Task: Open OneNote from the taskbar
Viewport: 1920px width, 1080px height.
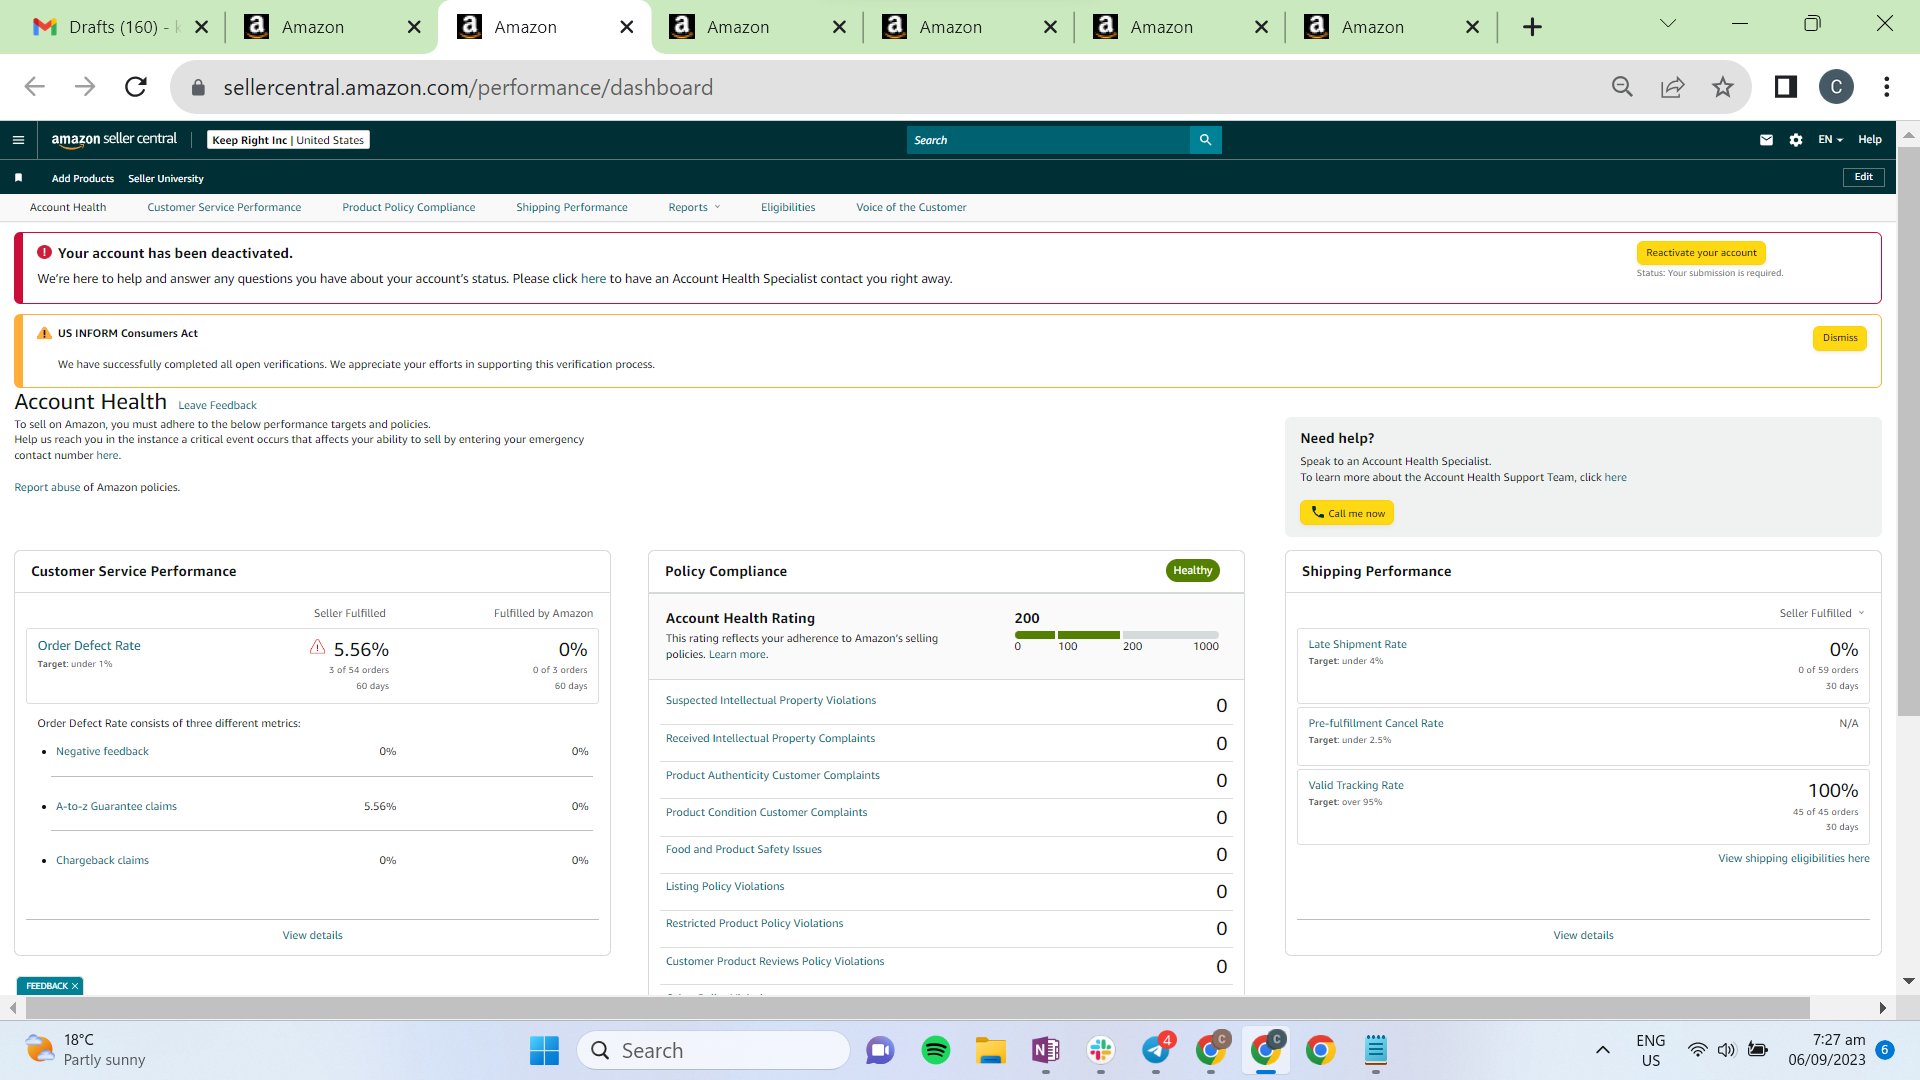Action: [1046, 1050]
